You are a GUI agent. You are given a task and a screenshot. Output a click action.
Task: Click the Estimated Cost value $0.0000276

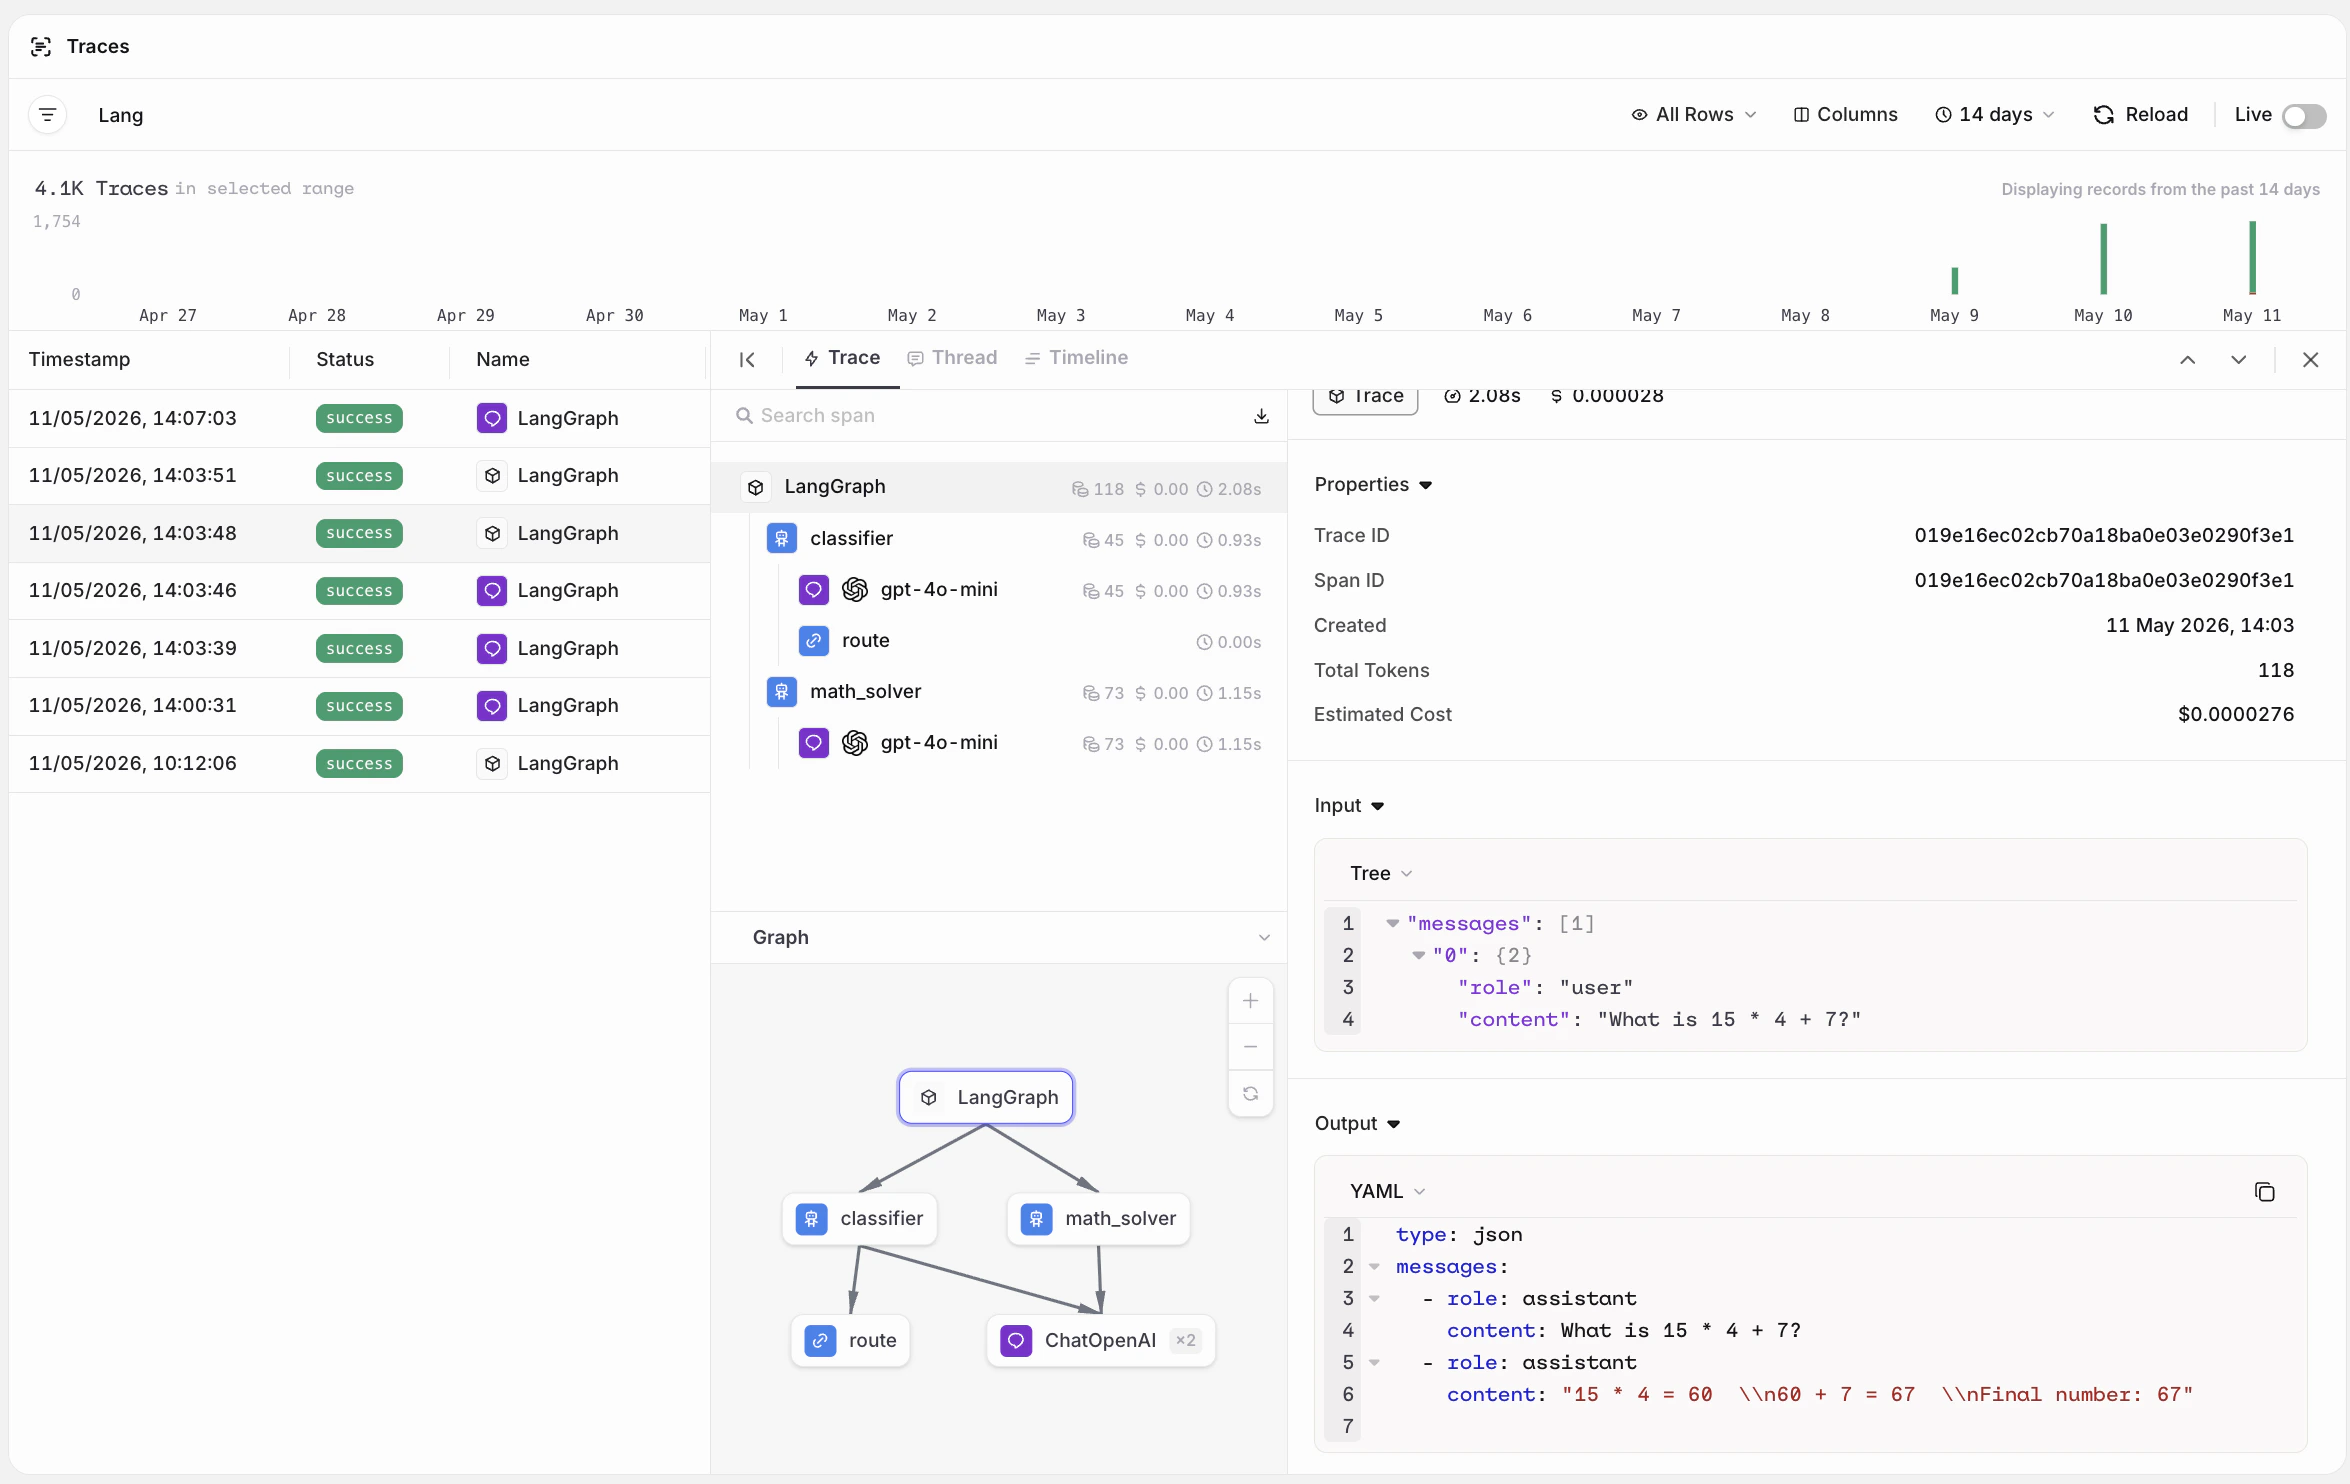click(x=2236, y=715)
